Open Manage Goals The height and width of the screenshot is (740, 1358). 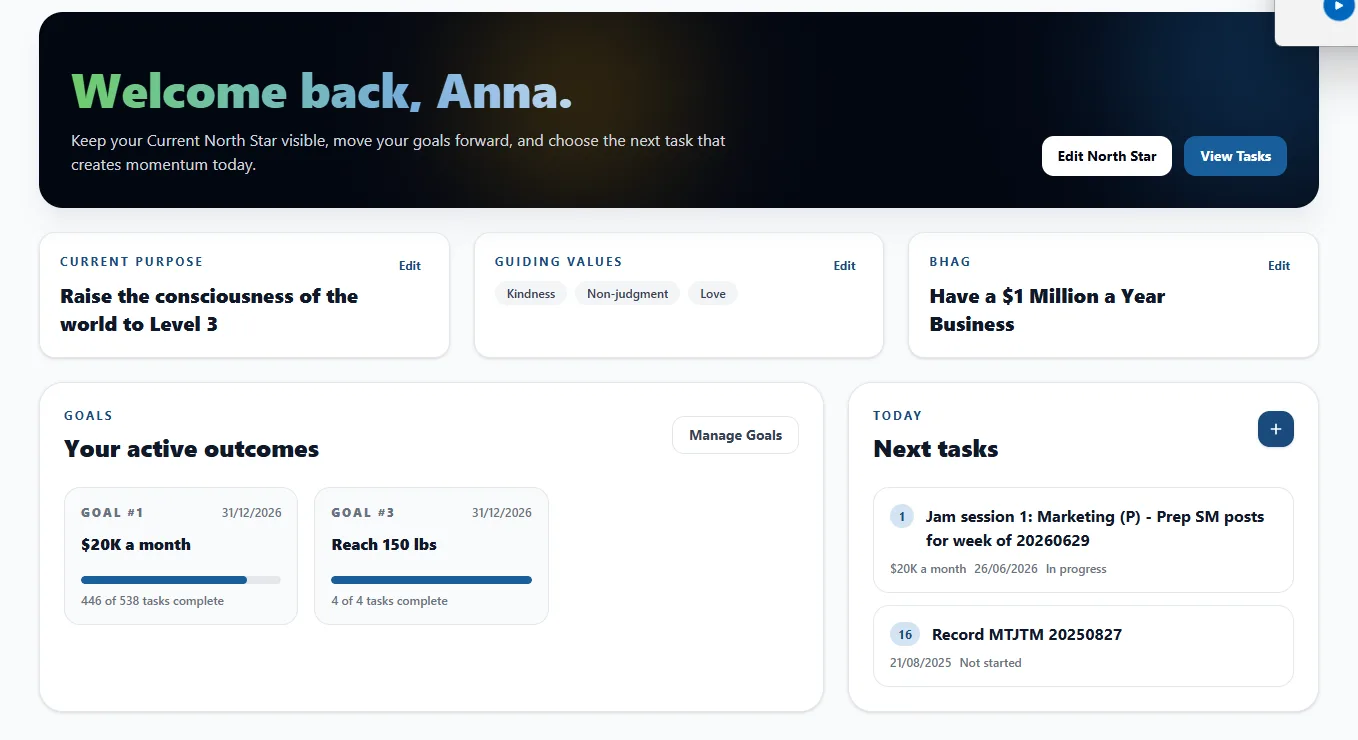pyautogui.click(x=735, y=435)
